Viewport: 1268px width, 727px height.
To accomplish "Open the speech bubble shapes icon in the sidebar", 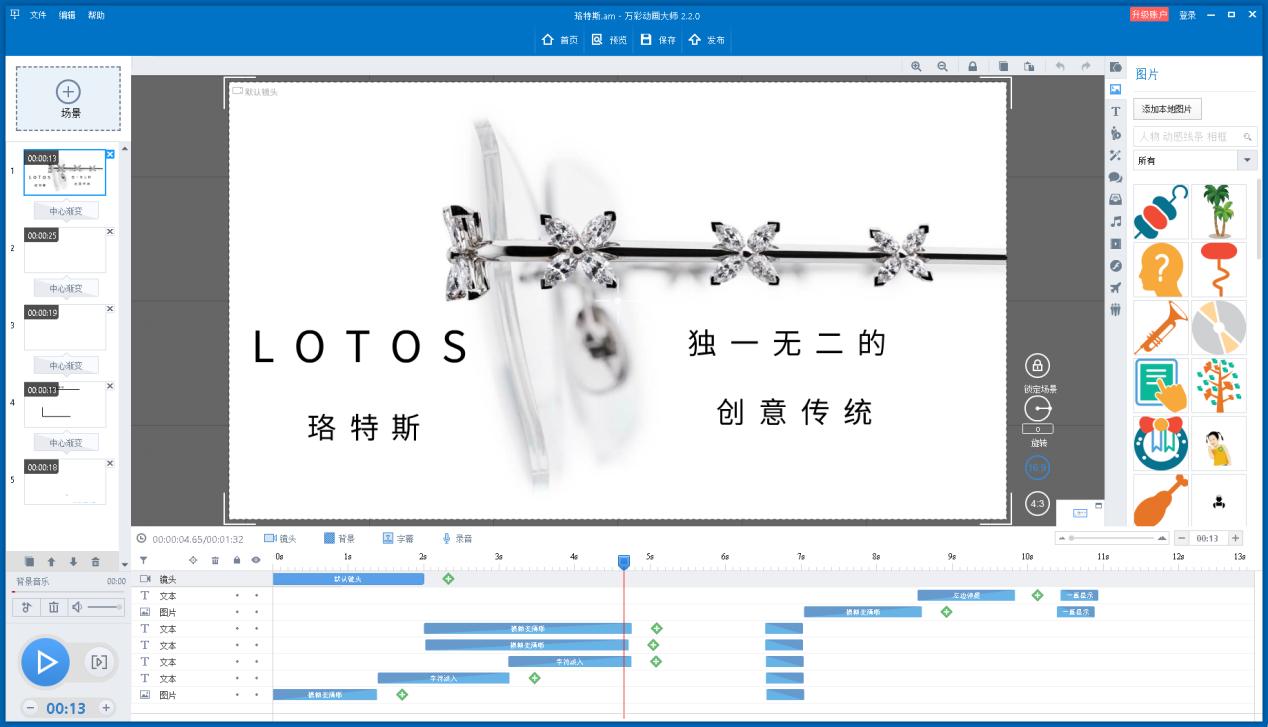I will (x=1116, y=177).
